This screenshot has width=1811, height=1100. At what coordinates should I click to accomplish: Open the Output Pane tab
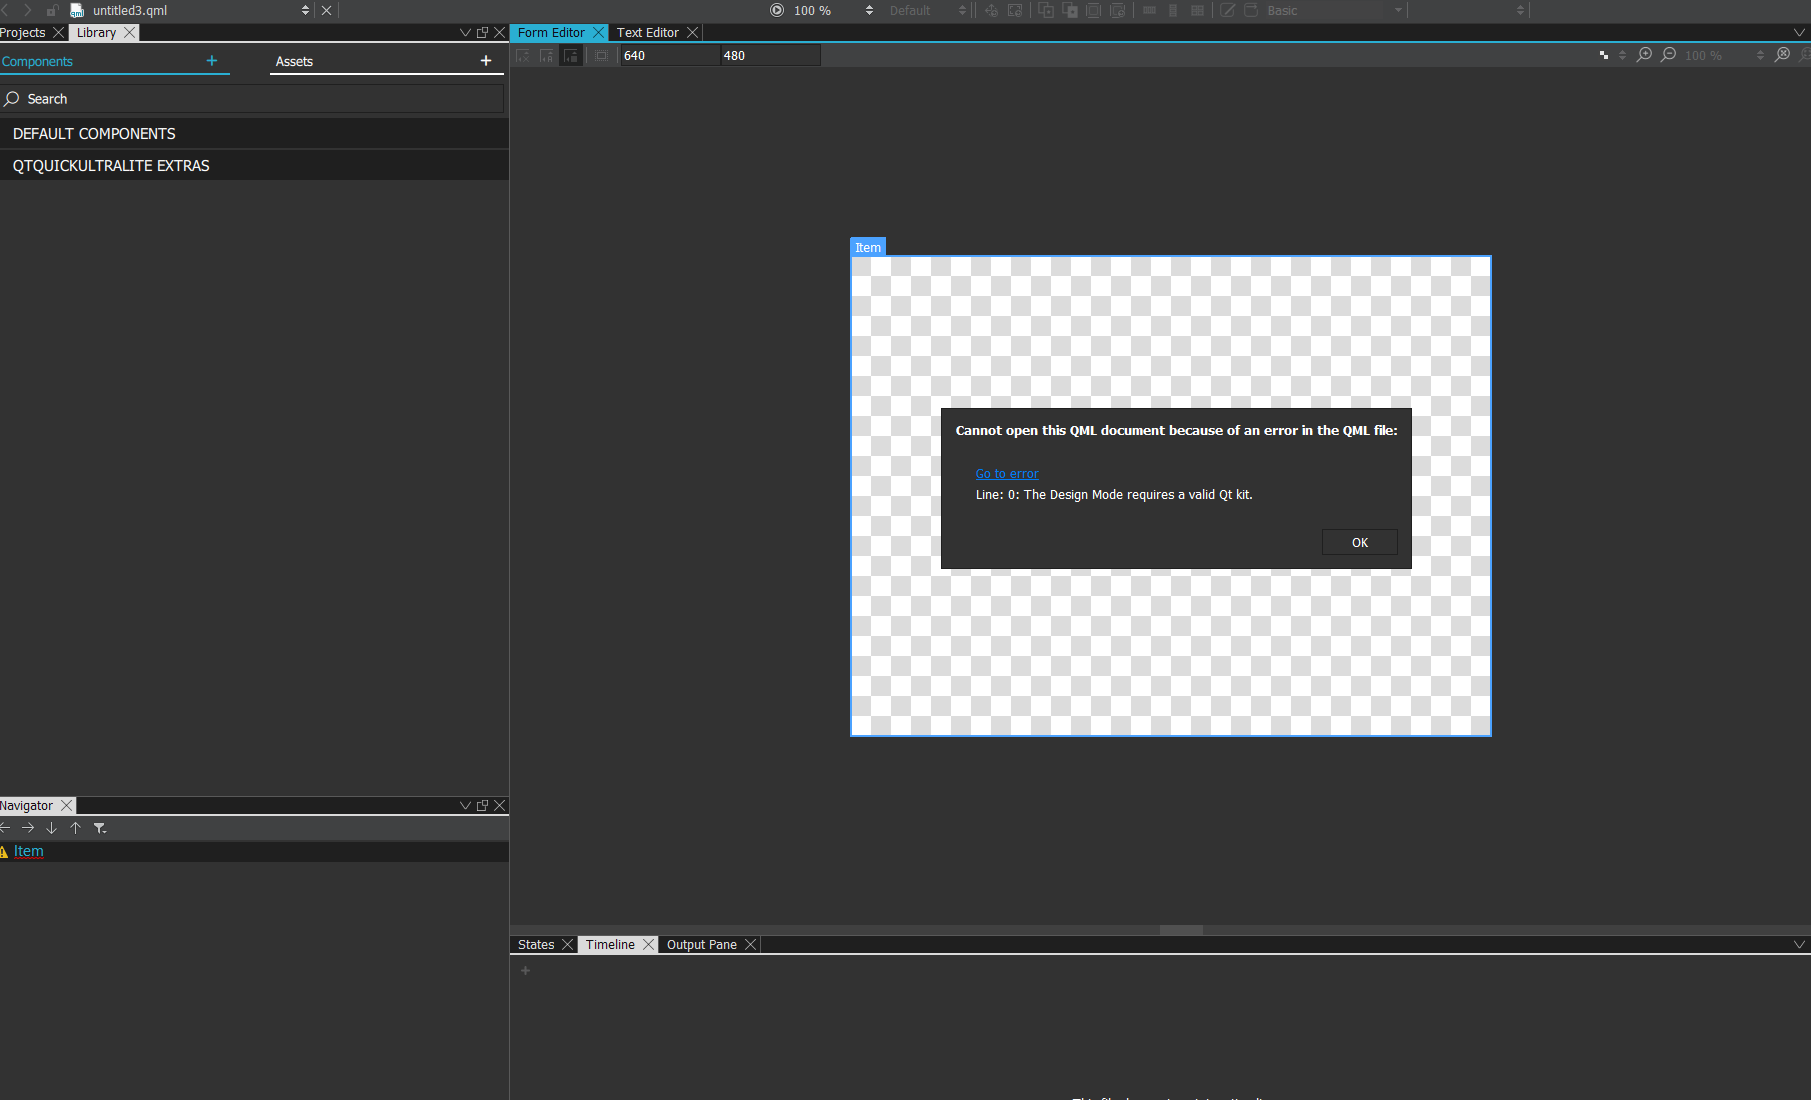click(x=701, y=945)
